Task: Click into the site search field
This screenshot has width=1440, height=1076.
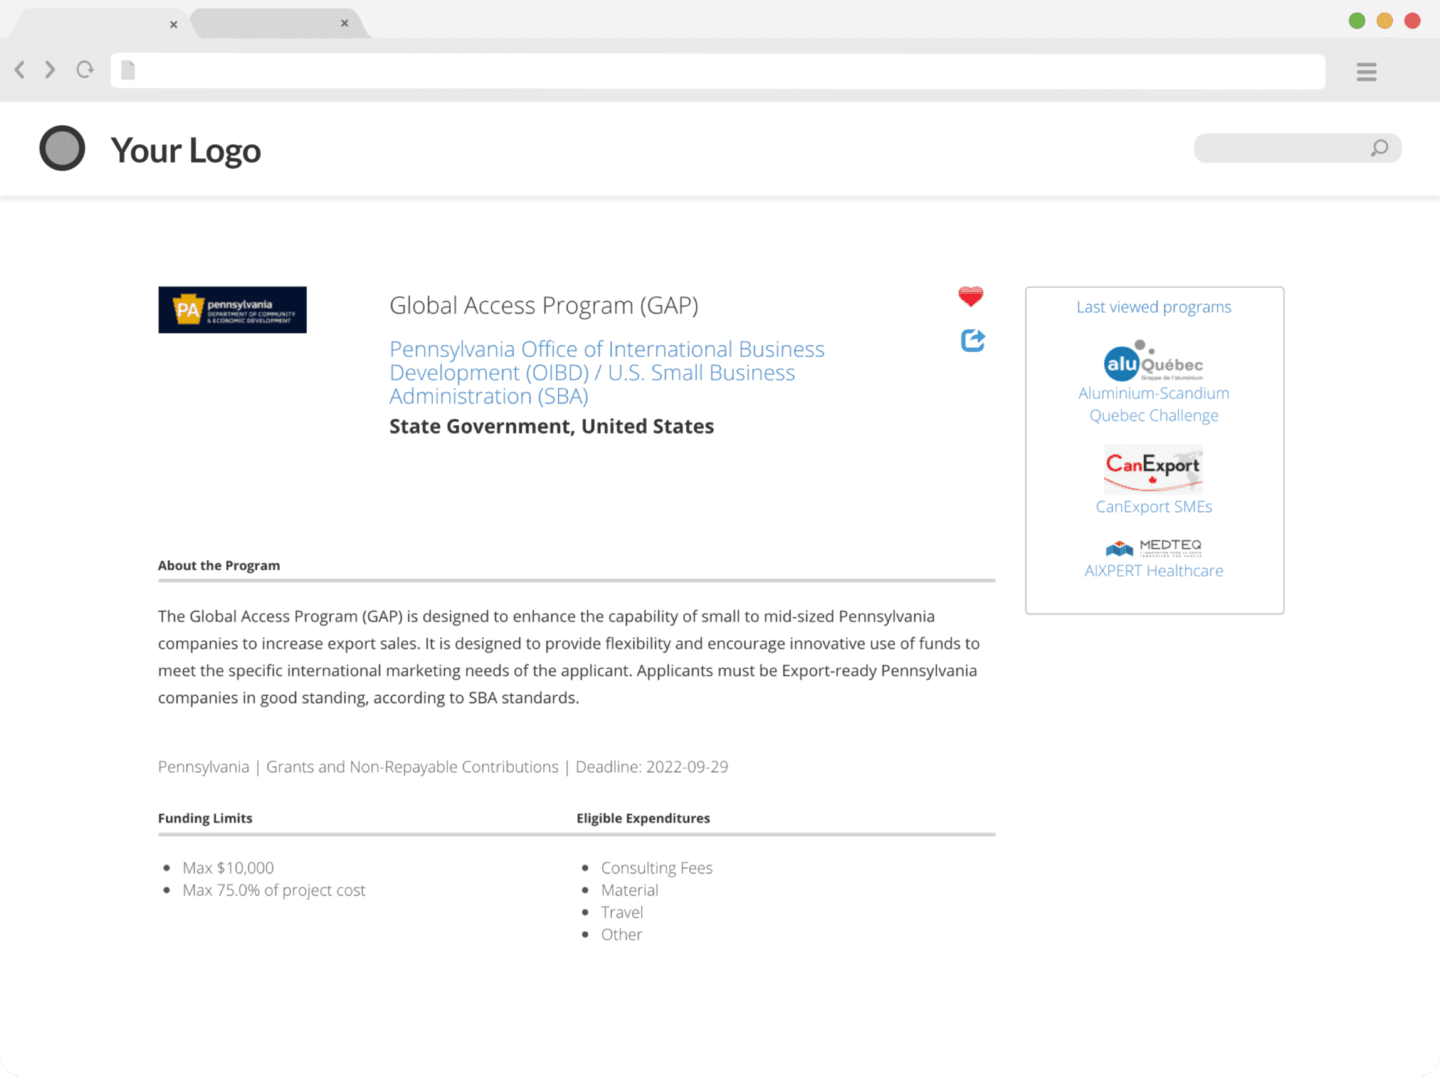Action: 1297,148
